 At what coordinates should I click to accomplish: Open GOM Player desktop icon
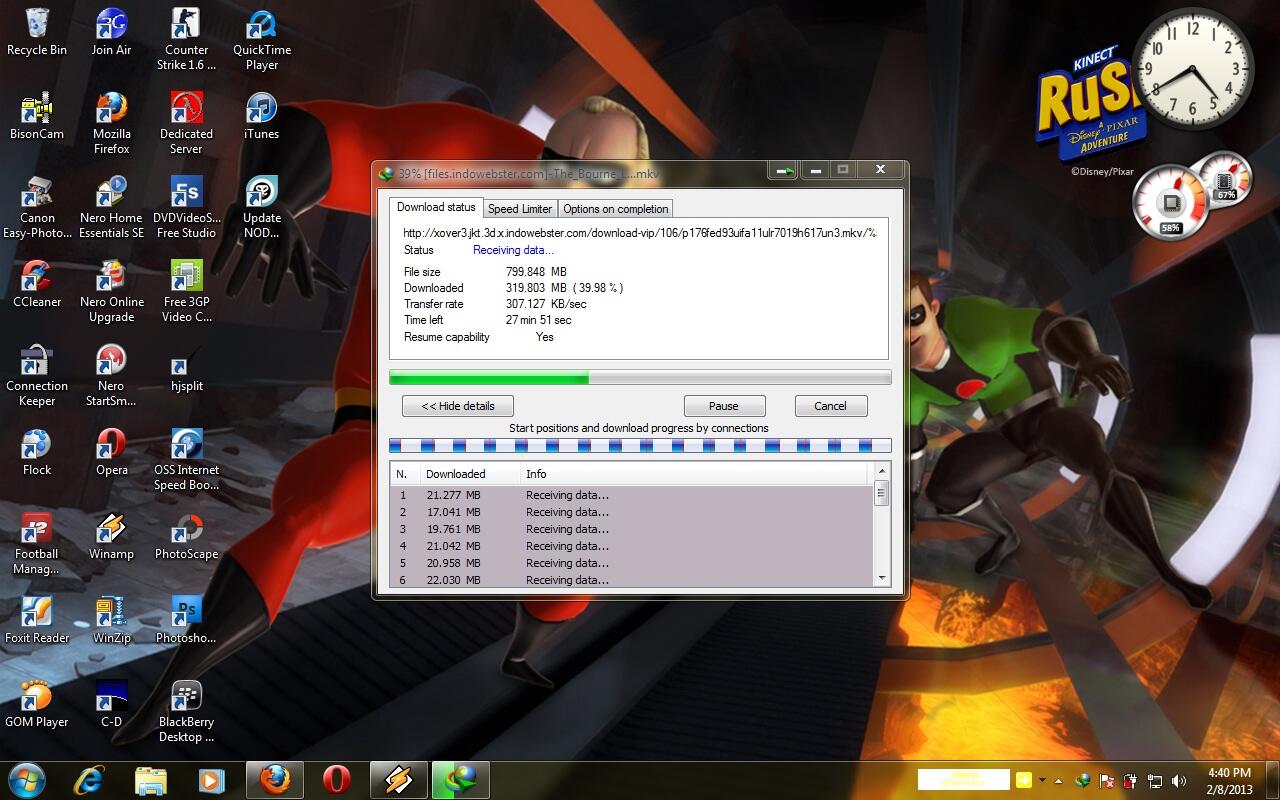pos(37,704)
